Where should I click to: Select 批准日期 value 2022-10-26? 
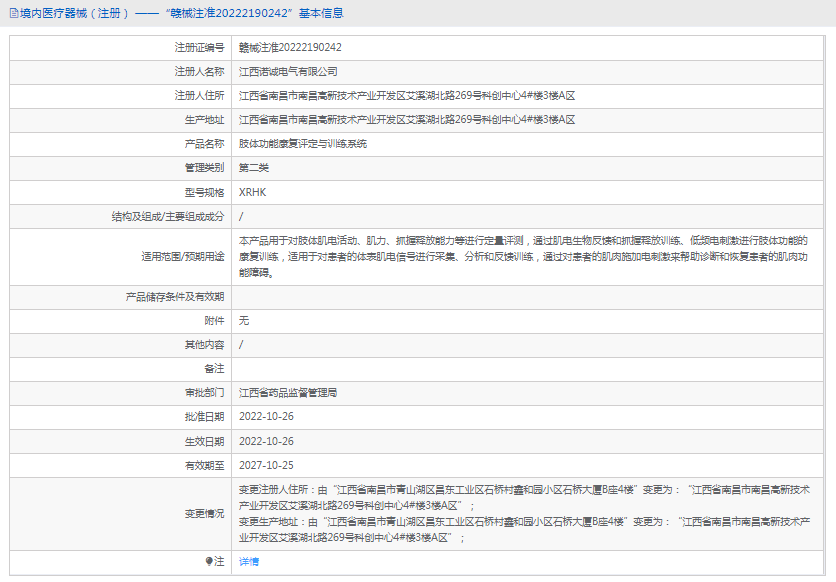(266, 417)
